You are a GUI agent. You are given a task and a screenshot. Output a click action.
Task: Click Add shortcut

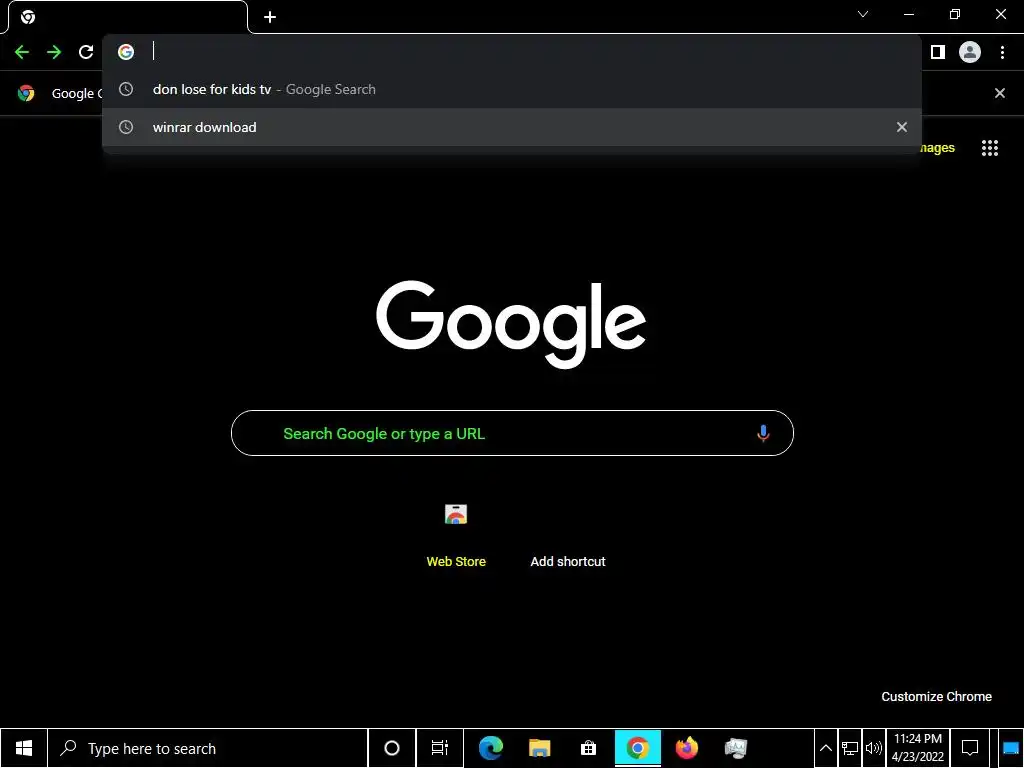tap(568, 562)
